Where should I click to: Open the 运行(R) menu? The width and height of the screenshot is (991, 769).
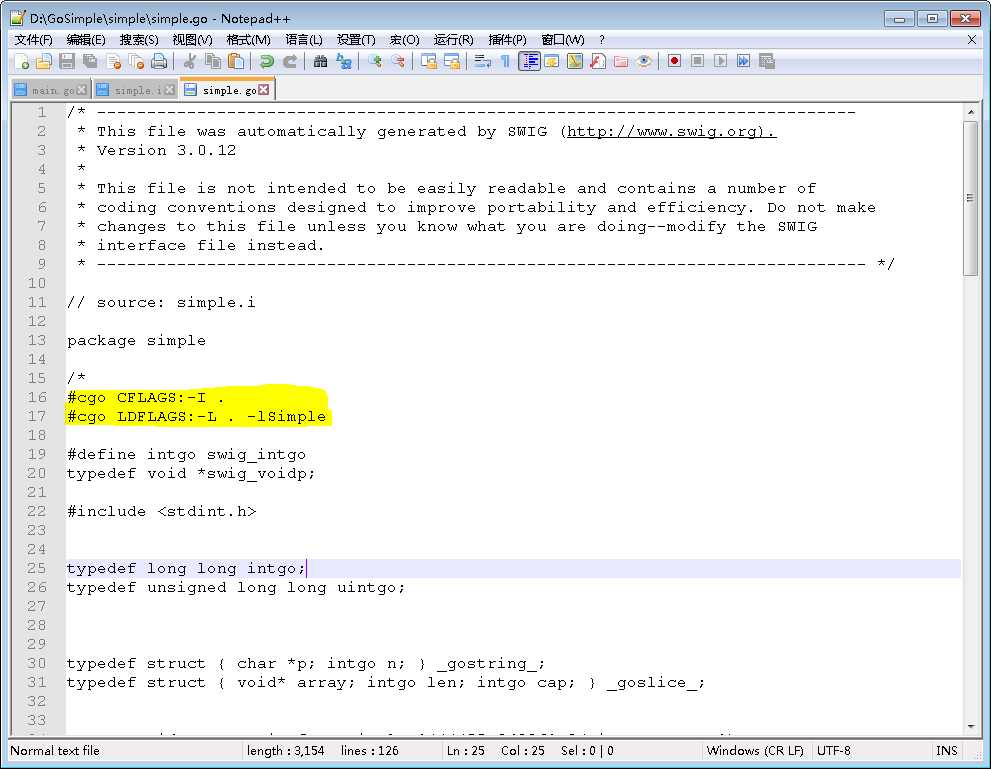pyautogui.click(x=453, y=40)
